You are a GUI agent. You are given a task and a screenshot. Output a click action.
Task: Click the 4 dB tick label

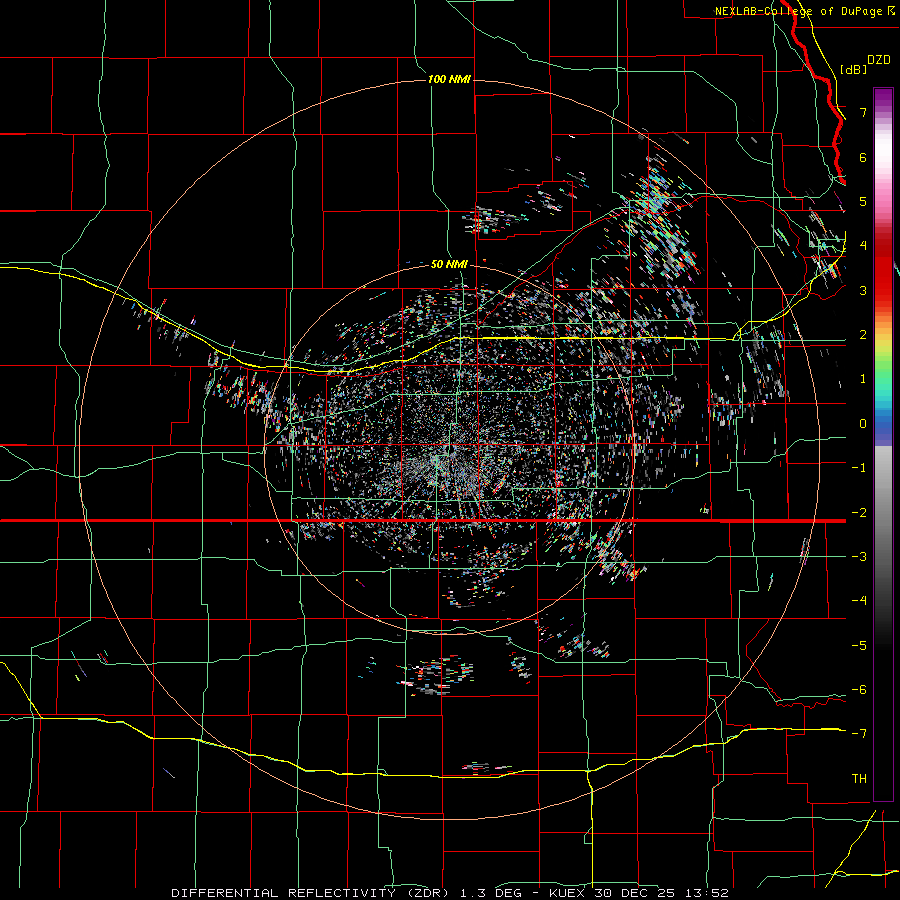point(863,246)
